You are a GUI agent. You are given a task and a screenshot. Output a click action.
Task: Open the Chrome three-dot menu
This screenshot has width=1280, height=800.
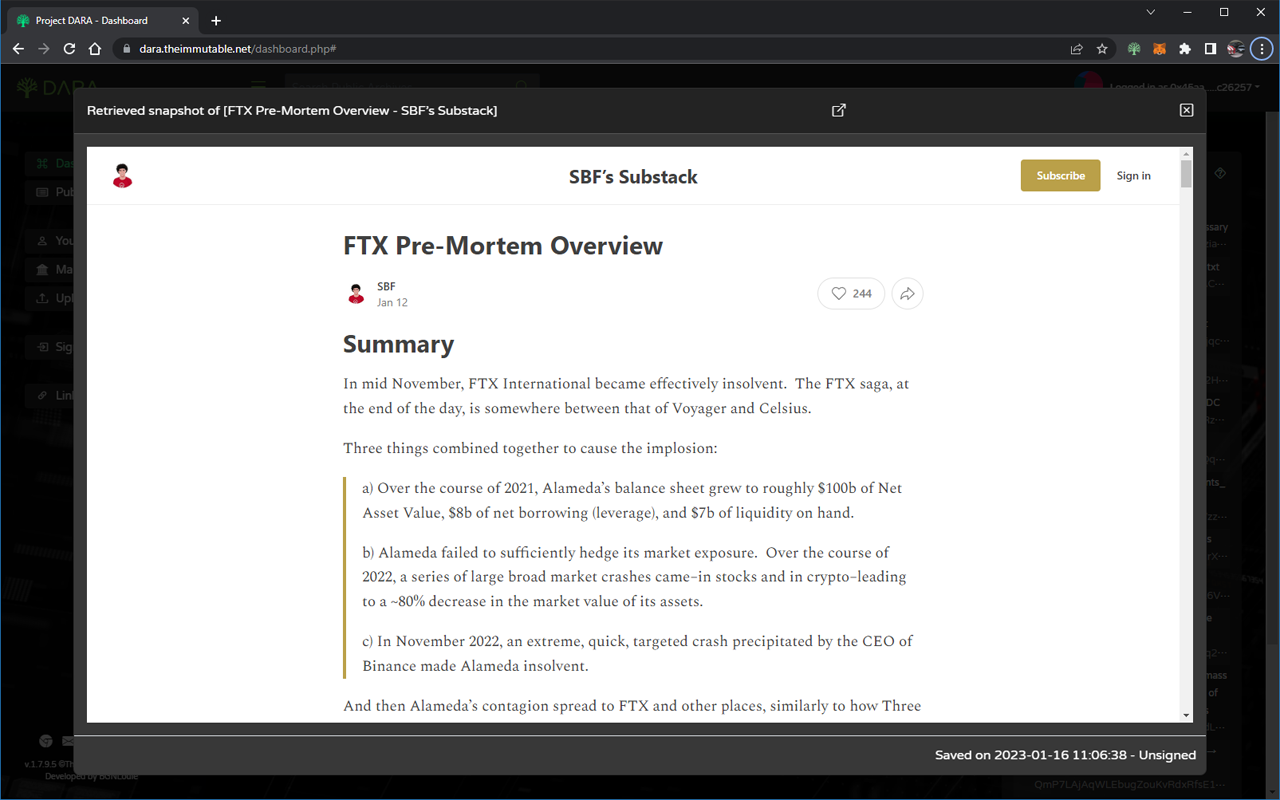tap(1262, 49)
